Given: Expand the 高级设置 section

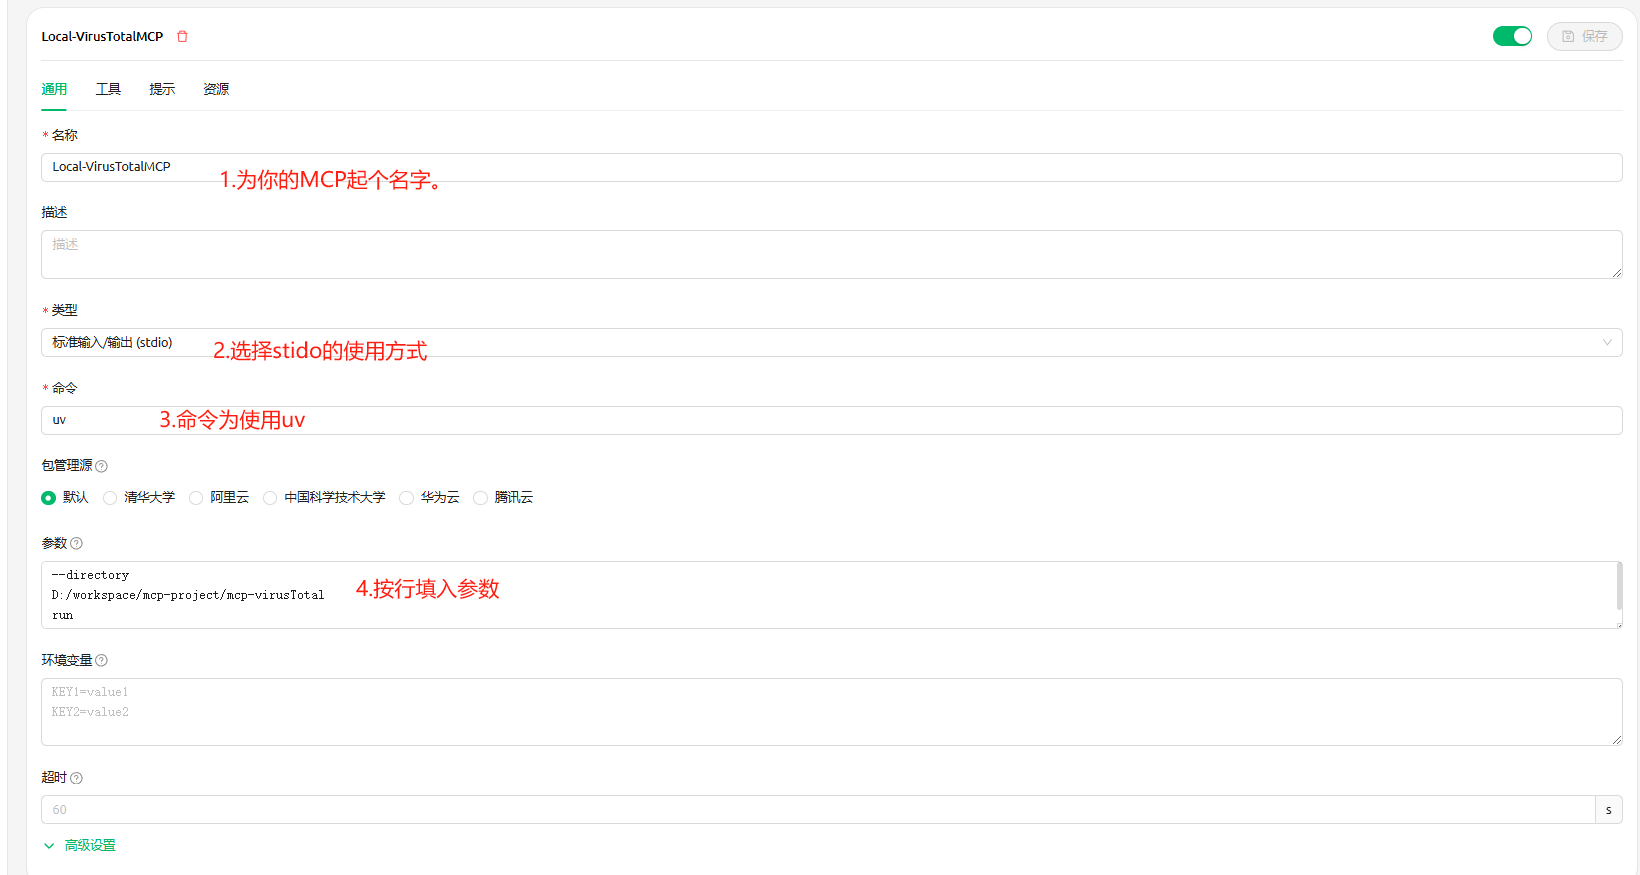Looking at the screenshot, I should 80,845.
